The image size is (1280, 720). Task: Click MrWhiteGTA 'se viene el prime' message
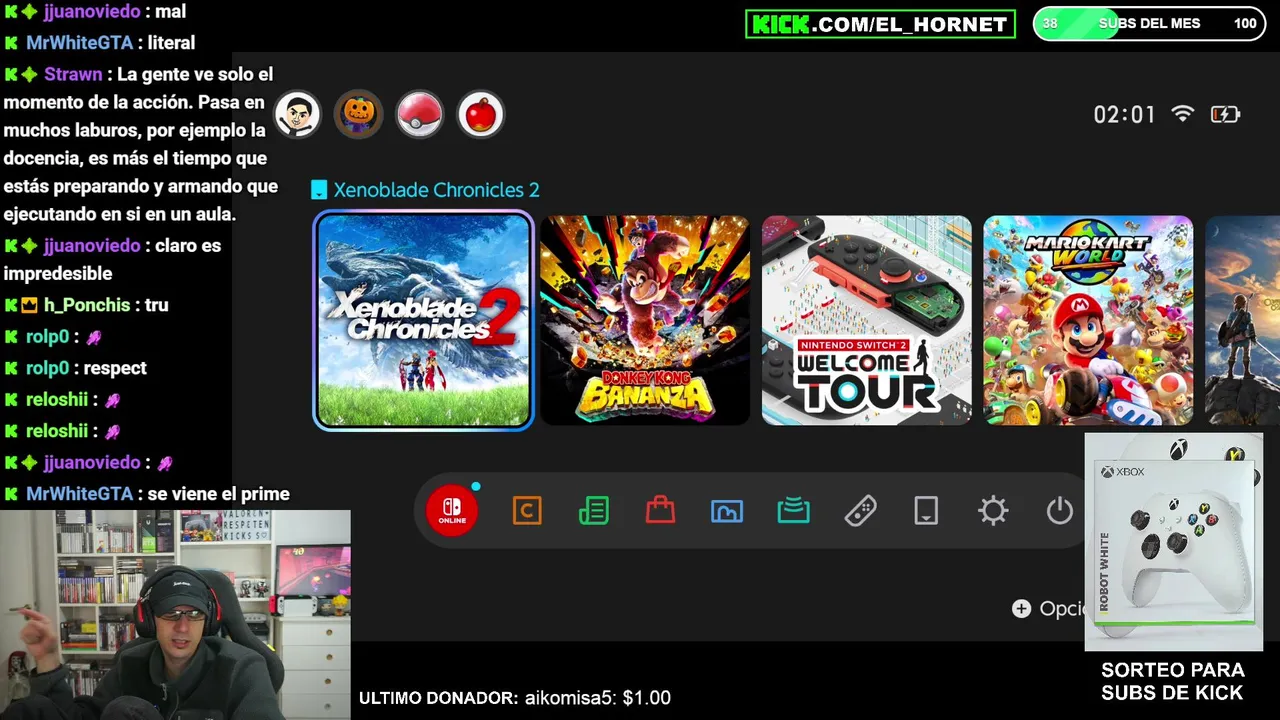[146, 493]
